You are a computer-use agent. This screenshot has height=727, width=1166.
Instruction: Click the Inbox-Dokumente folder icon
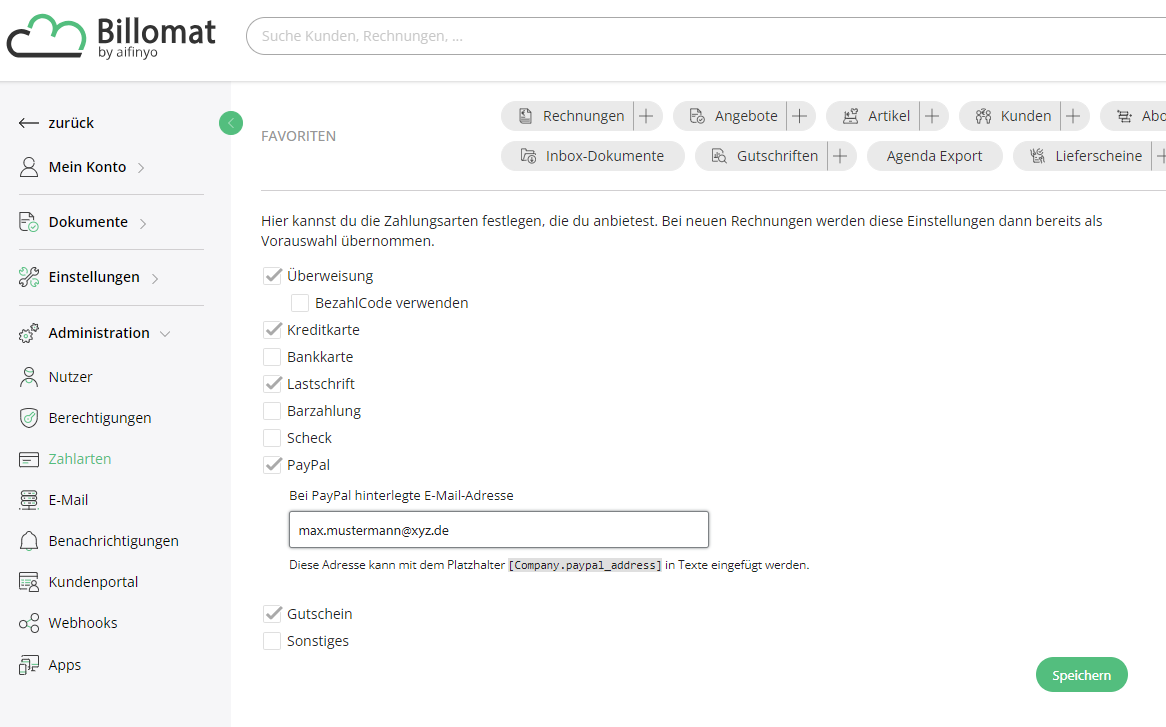pyautogui.click(x=528, y=156)
